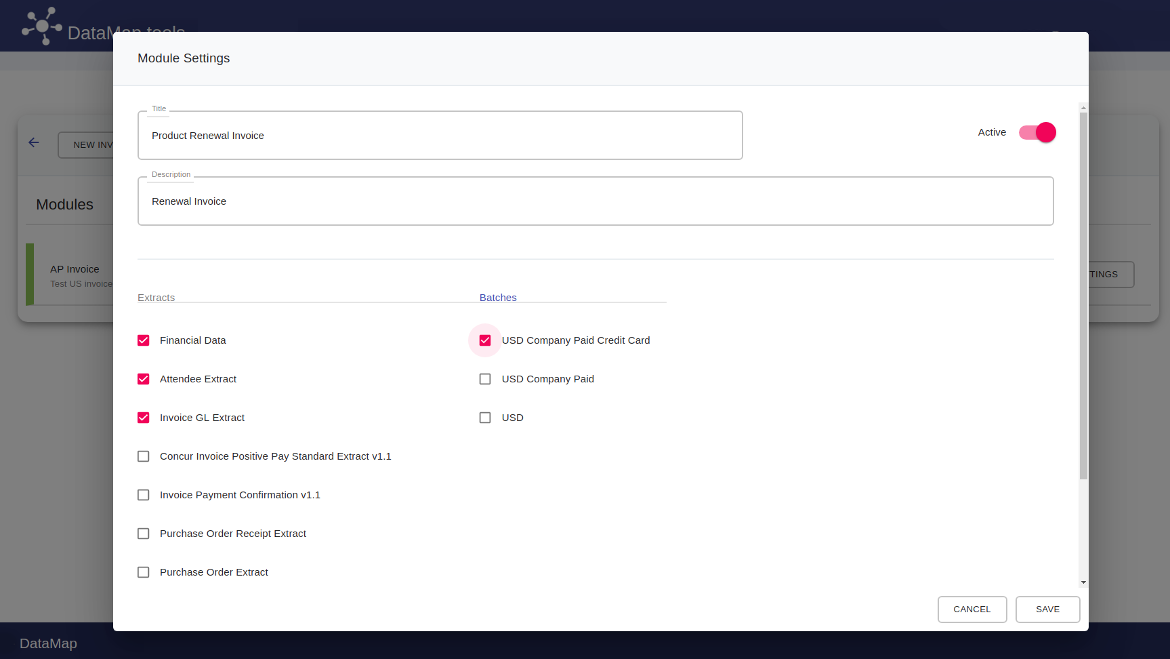Image resolution: width=1170 pixels, height=659 pixels.
Task: Uncheck the Financial Data extract
Action: tap(144, 340)
